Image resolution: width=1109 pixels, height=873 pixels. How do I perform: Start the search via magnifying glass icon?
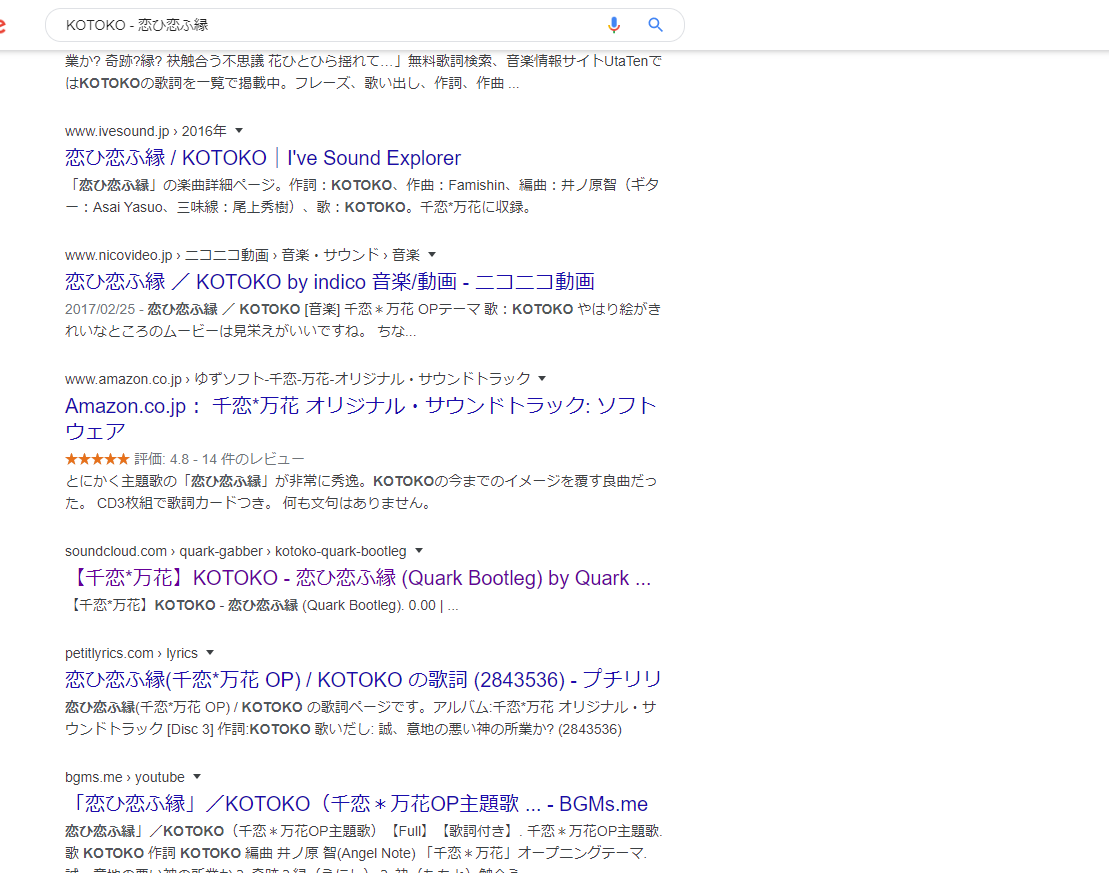[655, 24]
